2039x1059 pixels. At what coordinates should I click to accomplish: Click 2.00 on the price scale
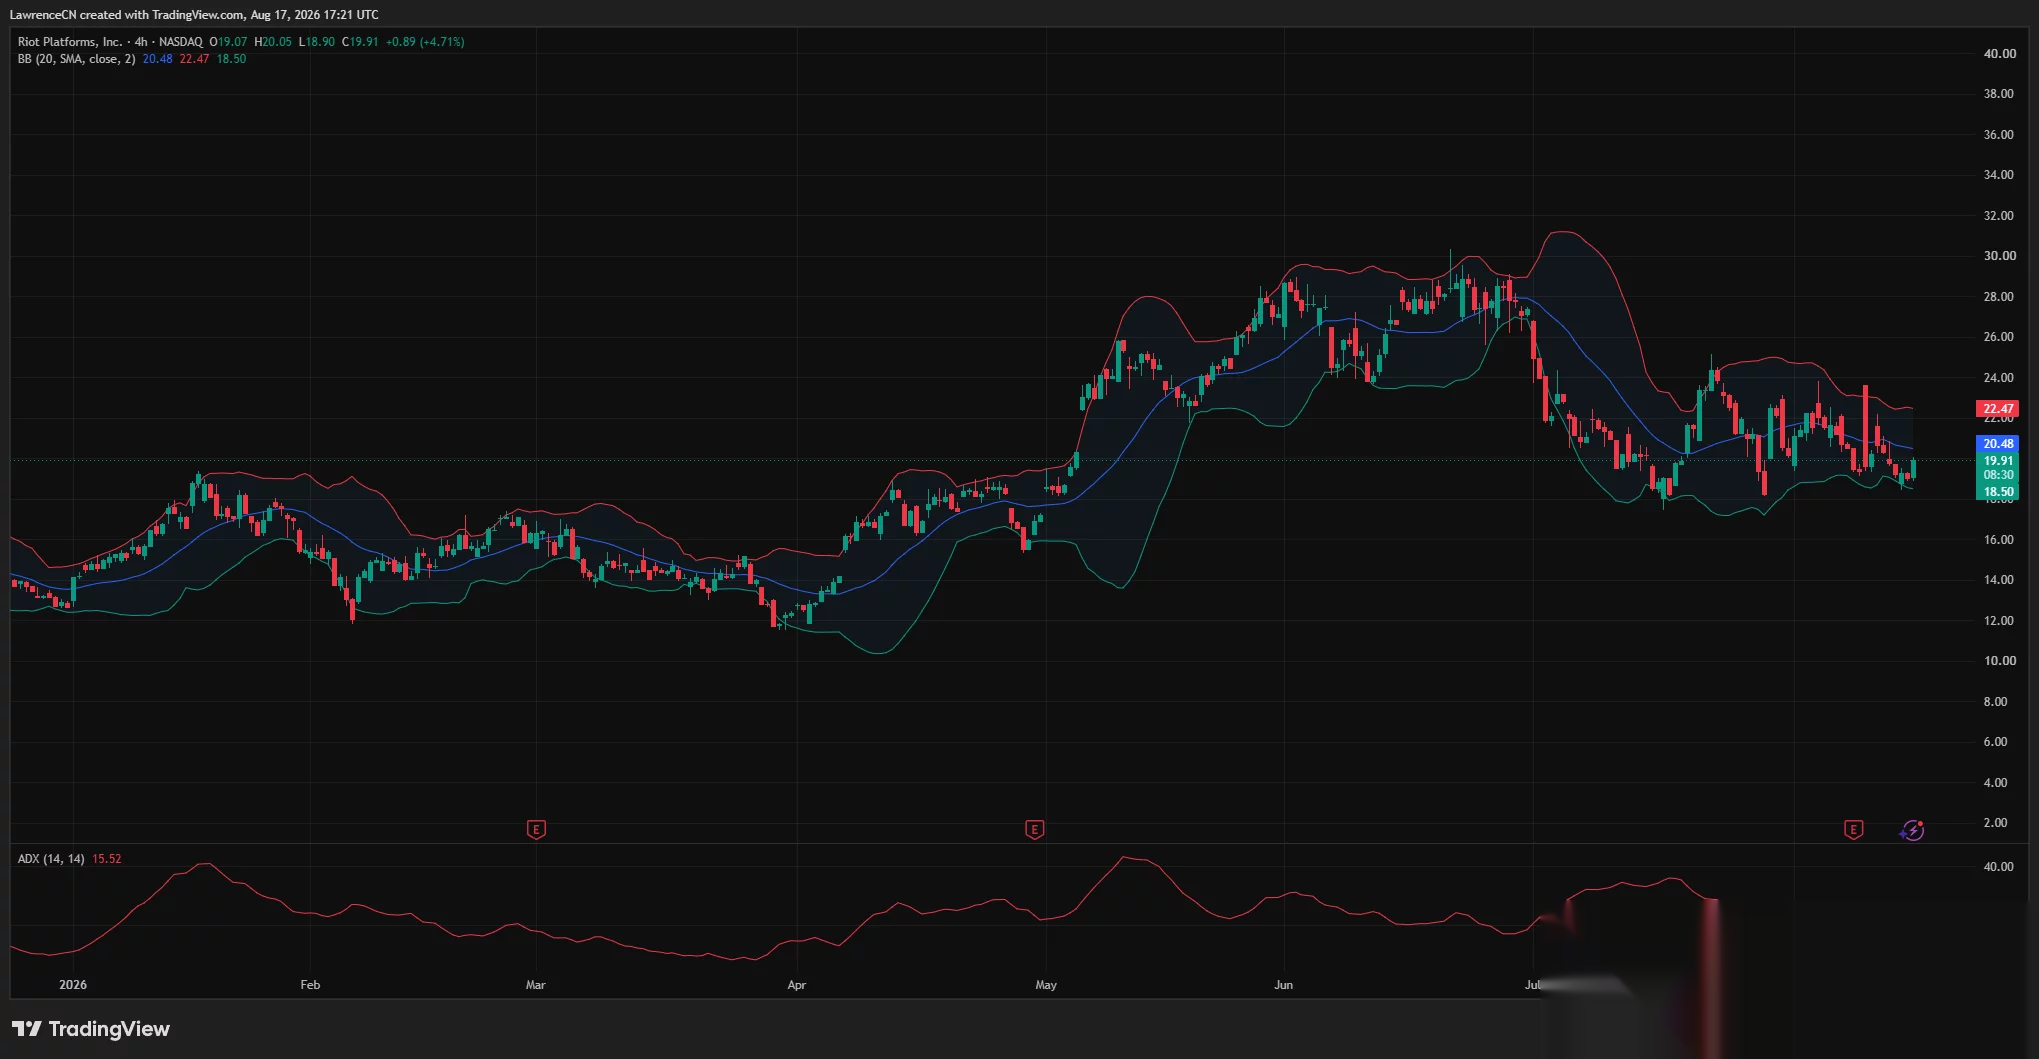pos(1995,823)
